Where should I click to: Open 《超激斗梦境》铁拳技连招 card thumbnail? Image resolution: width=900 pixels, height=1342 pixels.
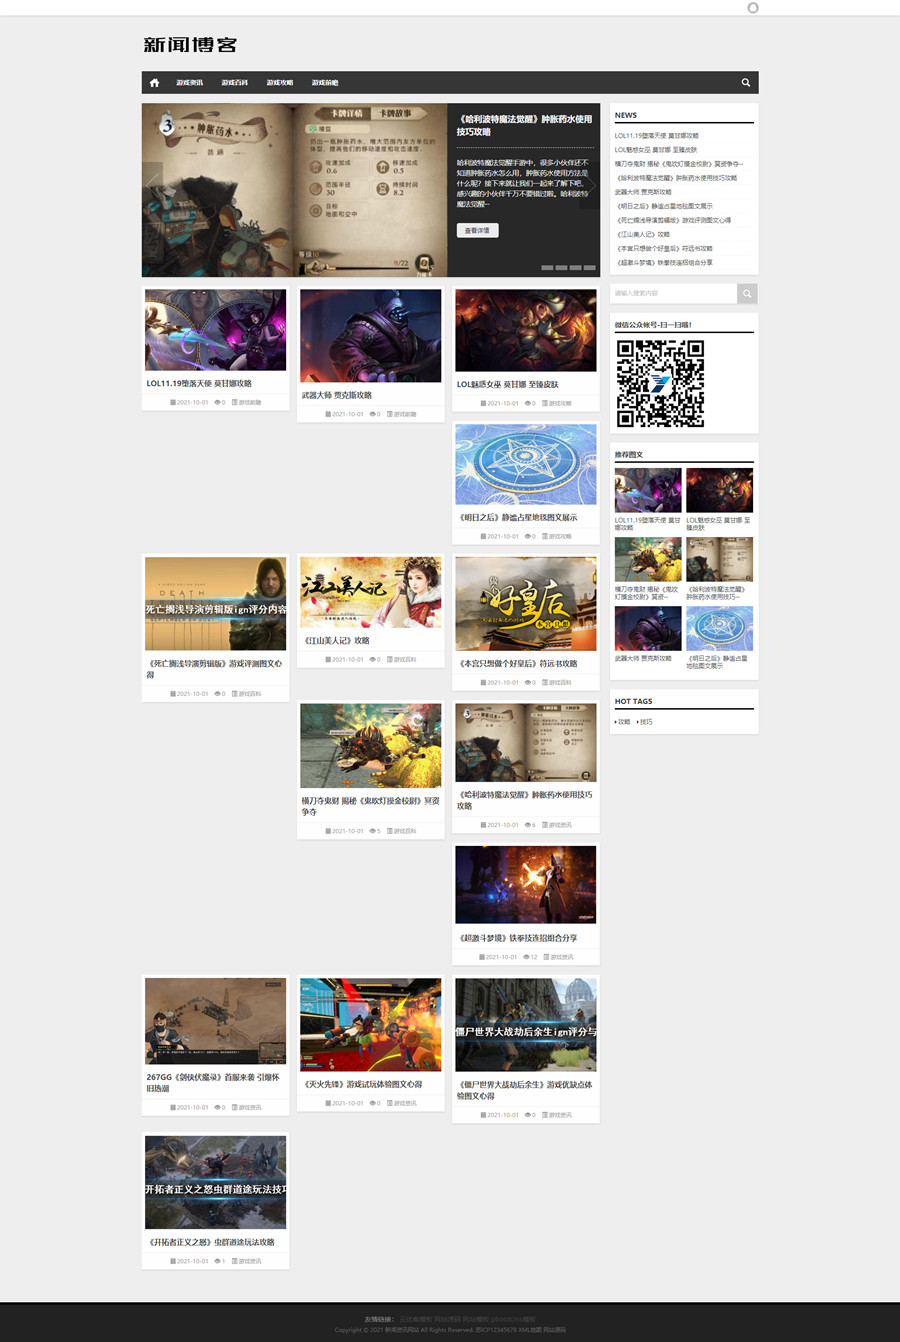(x=525, y=884)
